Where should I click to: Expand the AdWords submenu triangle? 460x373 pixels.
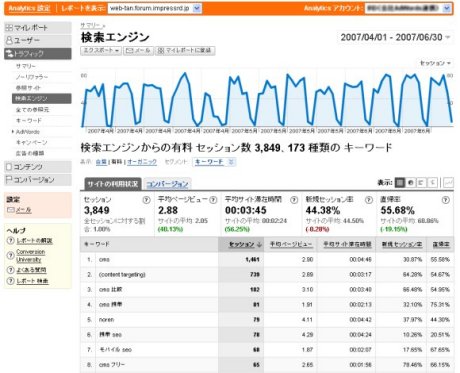(x=13, y=132)
